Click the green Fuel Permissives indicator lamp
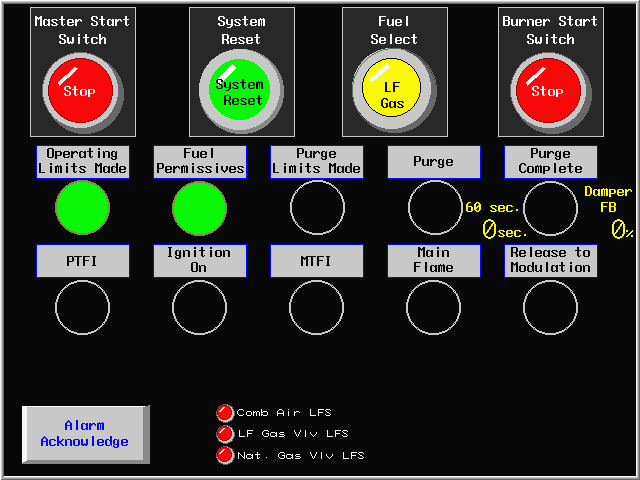The height and width of the screenshot is (480, 640). click(200, 208)
